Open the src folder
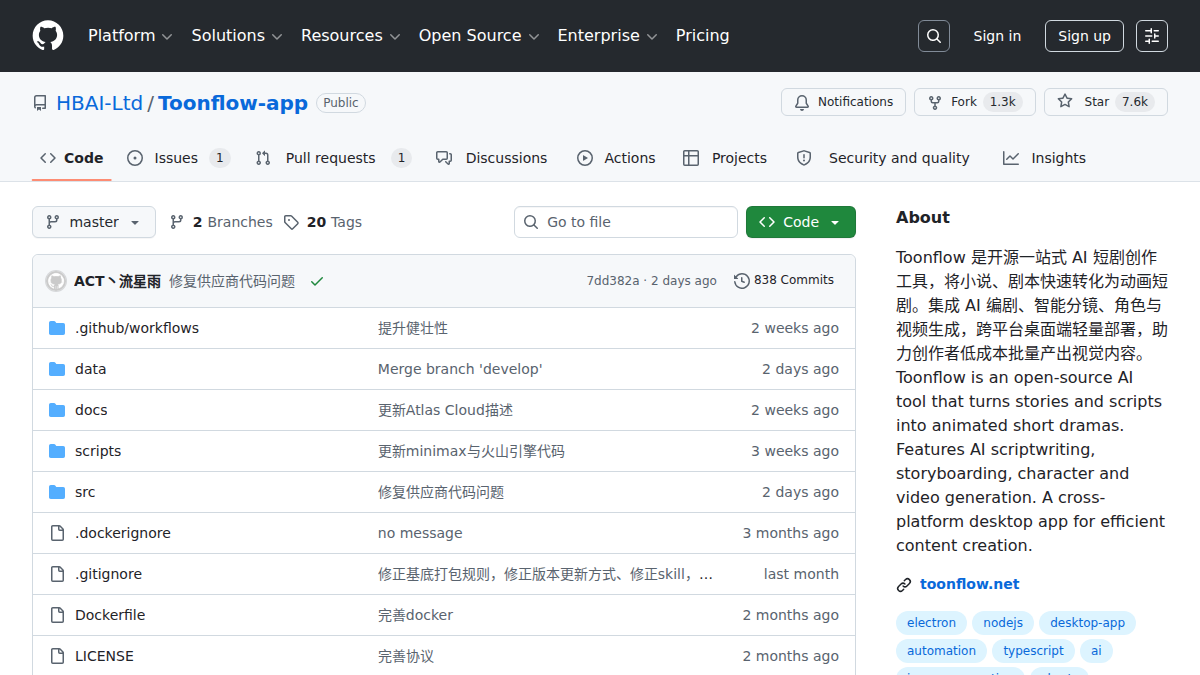 (x=85, y=492)
